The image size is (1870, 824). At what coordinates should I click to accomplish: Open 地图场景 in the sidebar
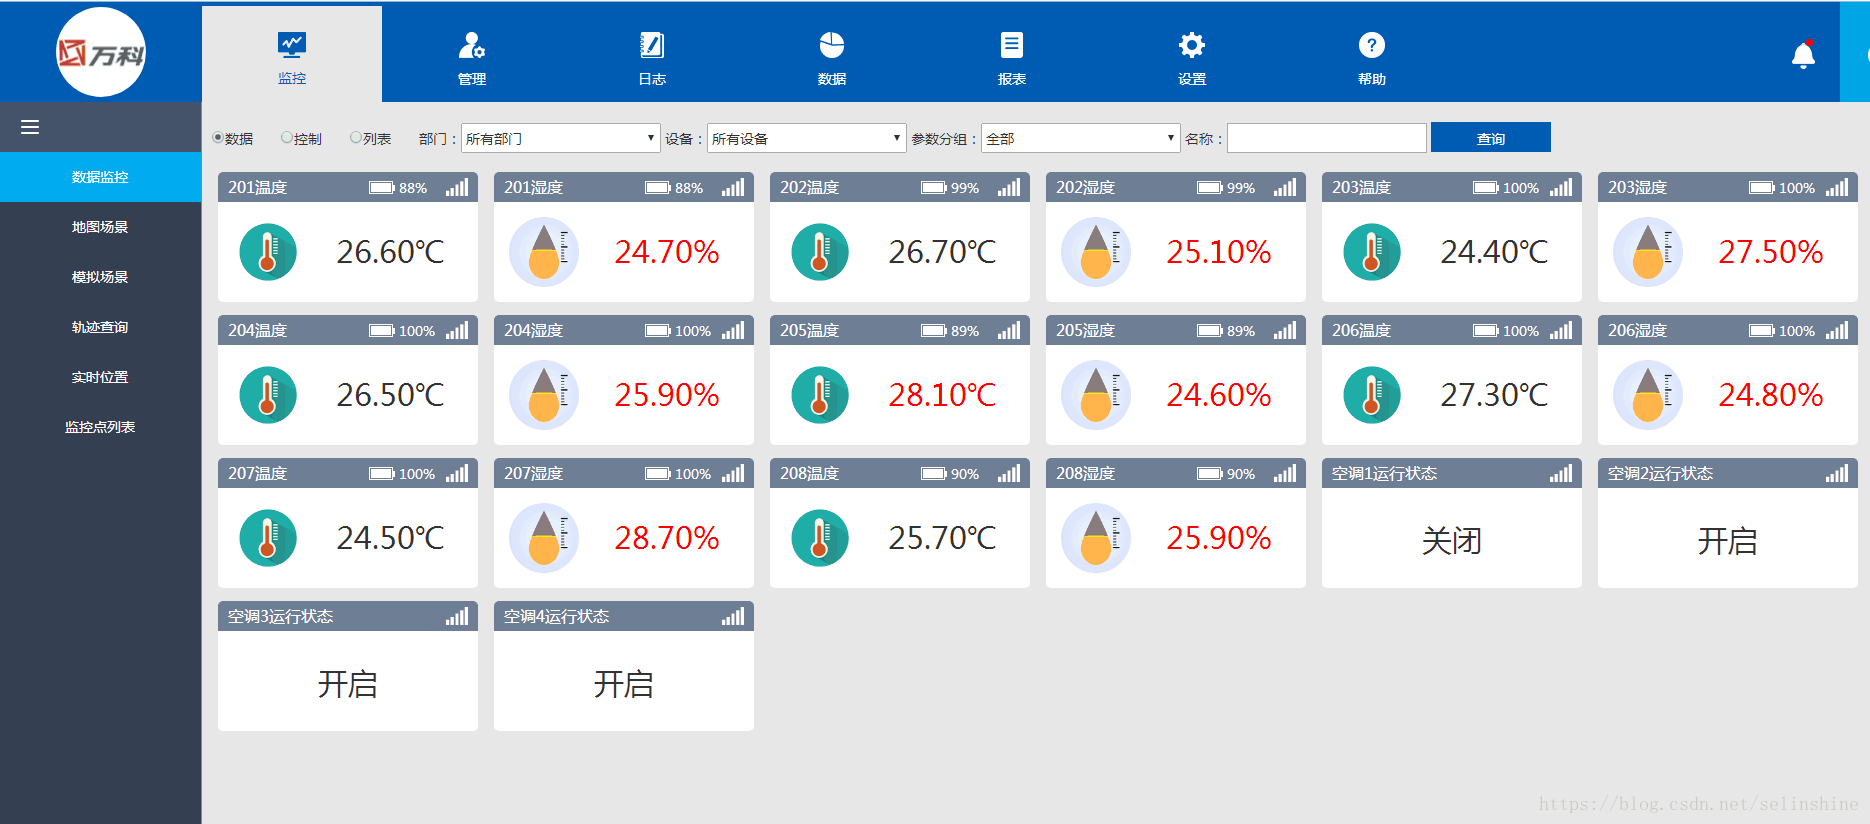(x=100, y=227)
